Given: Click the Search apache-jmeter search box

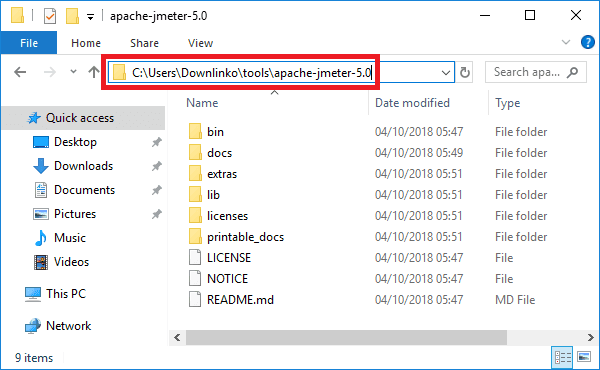Looking at the screenshot, I should (536, 72).
